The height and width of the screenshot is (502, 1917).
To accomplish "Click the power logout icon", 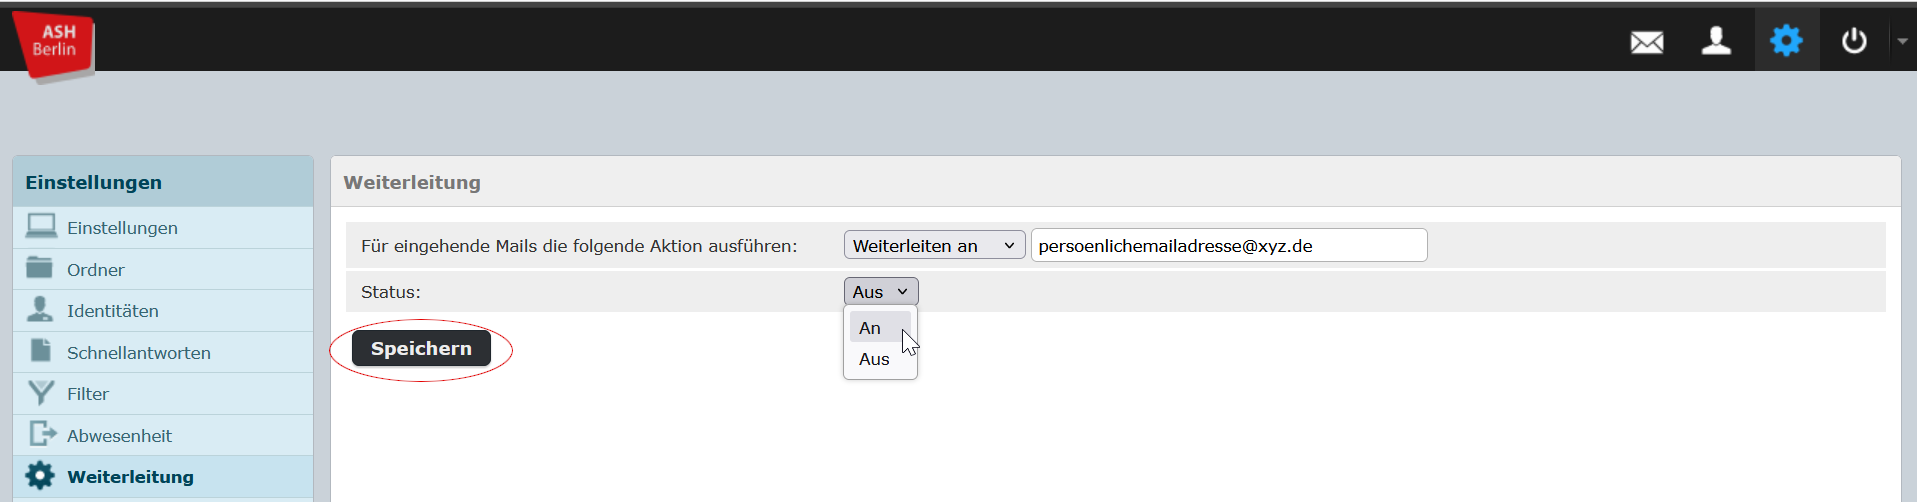I will pyautogui.click(x=1854, y=41).
